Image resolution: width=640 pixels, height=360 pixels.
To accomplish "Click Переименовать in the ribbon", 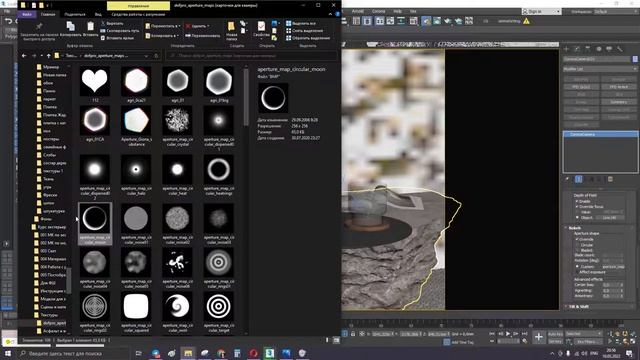I will (x=202, y=36).
